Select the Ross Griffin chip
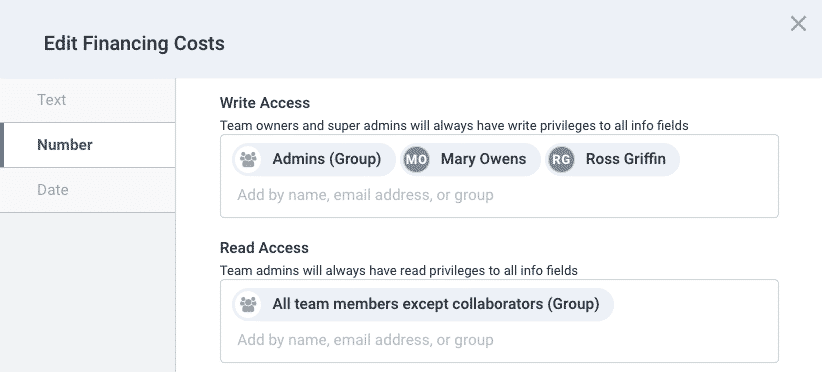This screenshot has height=372, width=822. [613, 159]
